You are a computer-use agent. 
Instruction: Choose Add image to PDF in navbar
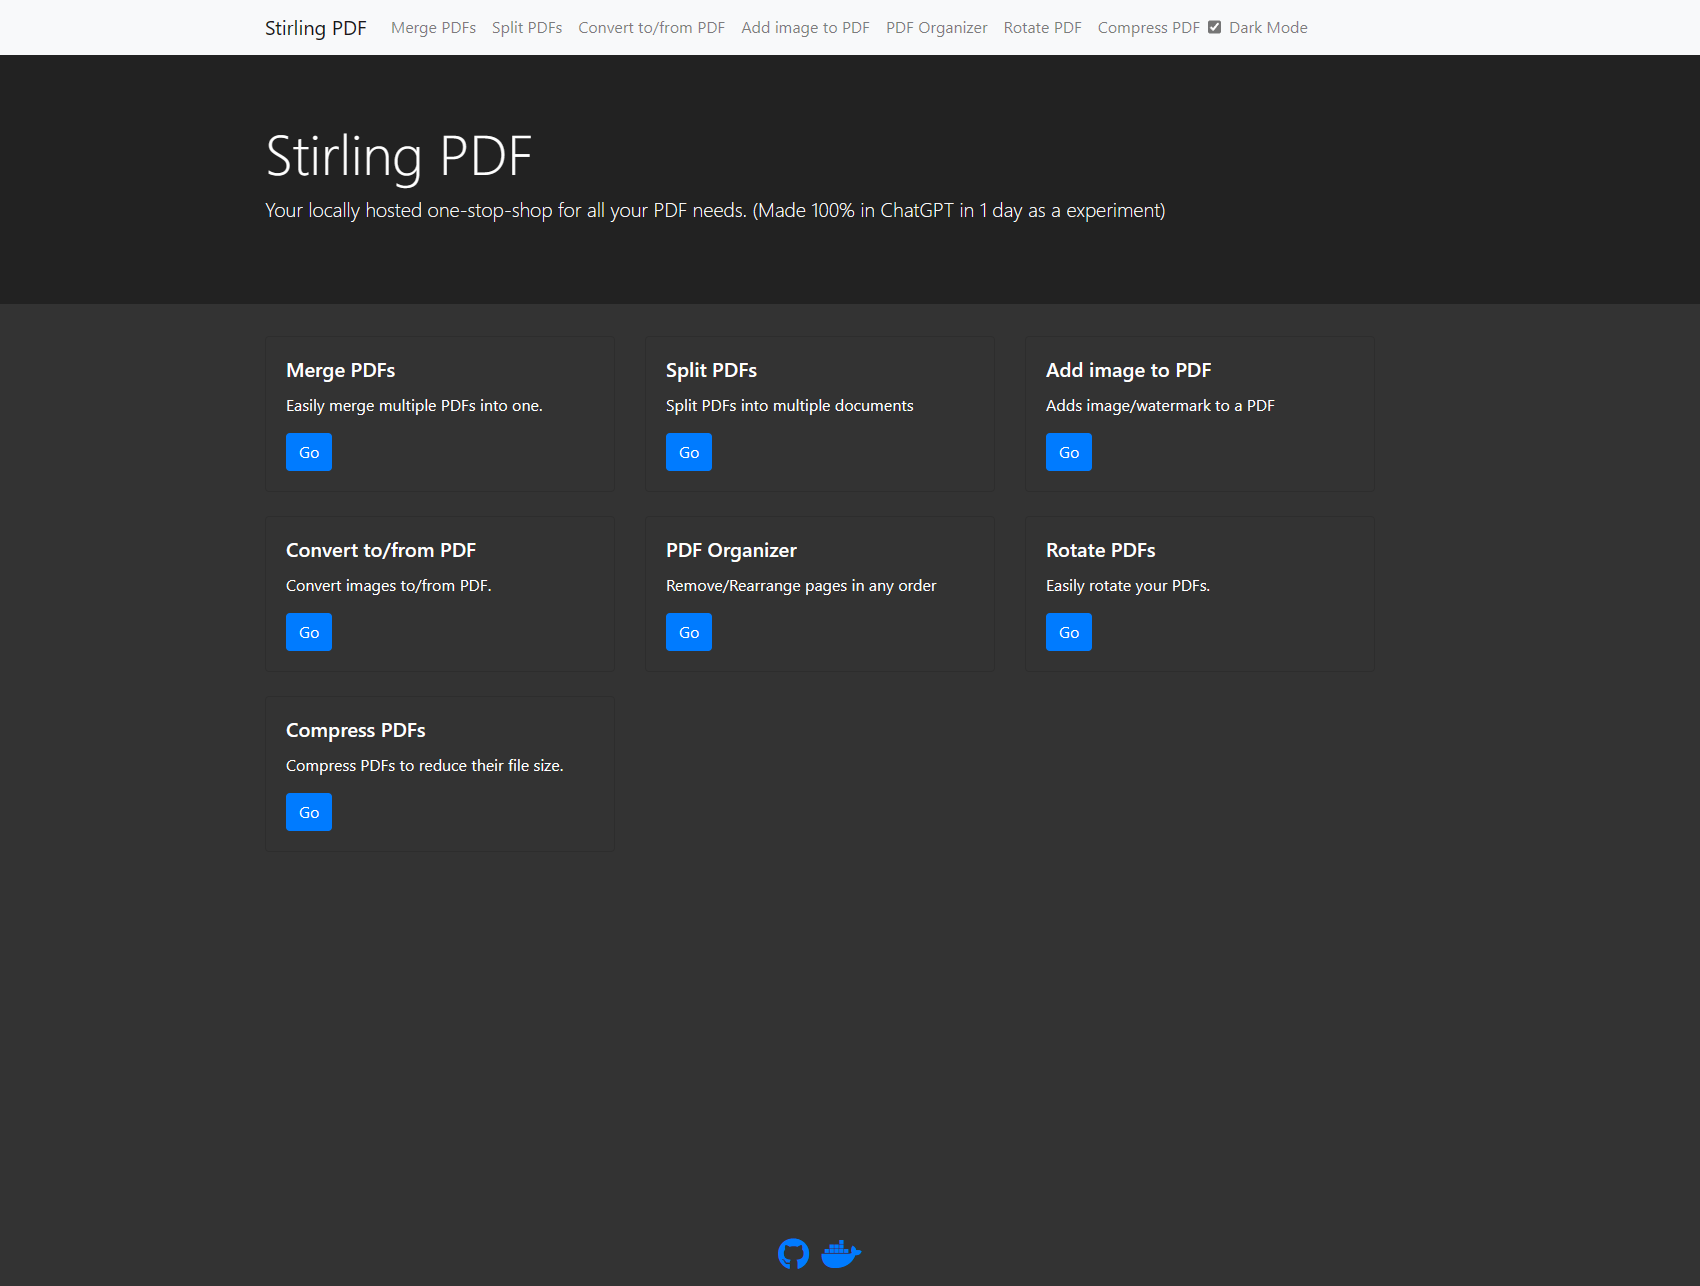point(805,28)
